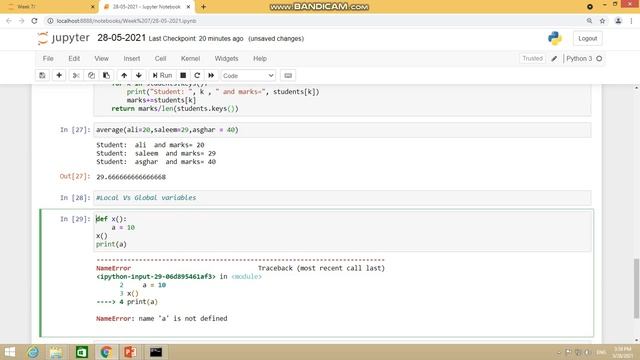Click inside the Local Vs Global variables comment cell
The height and width of the screenshot is (360, 640).
(x=342, y=198)
